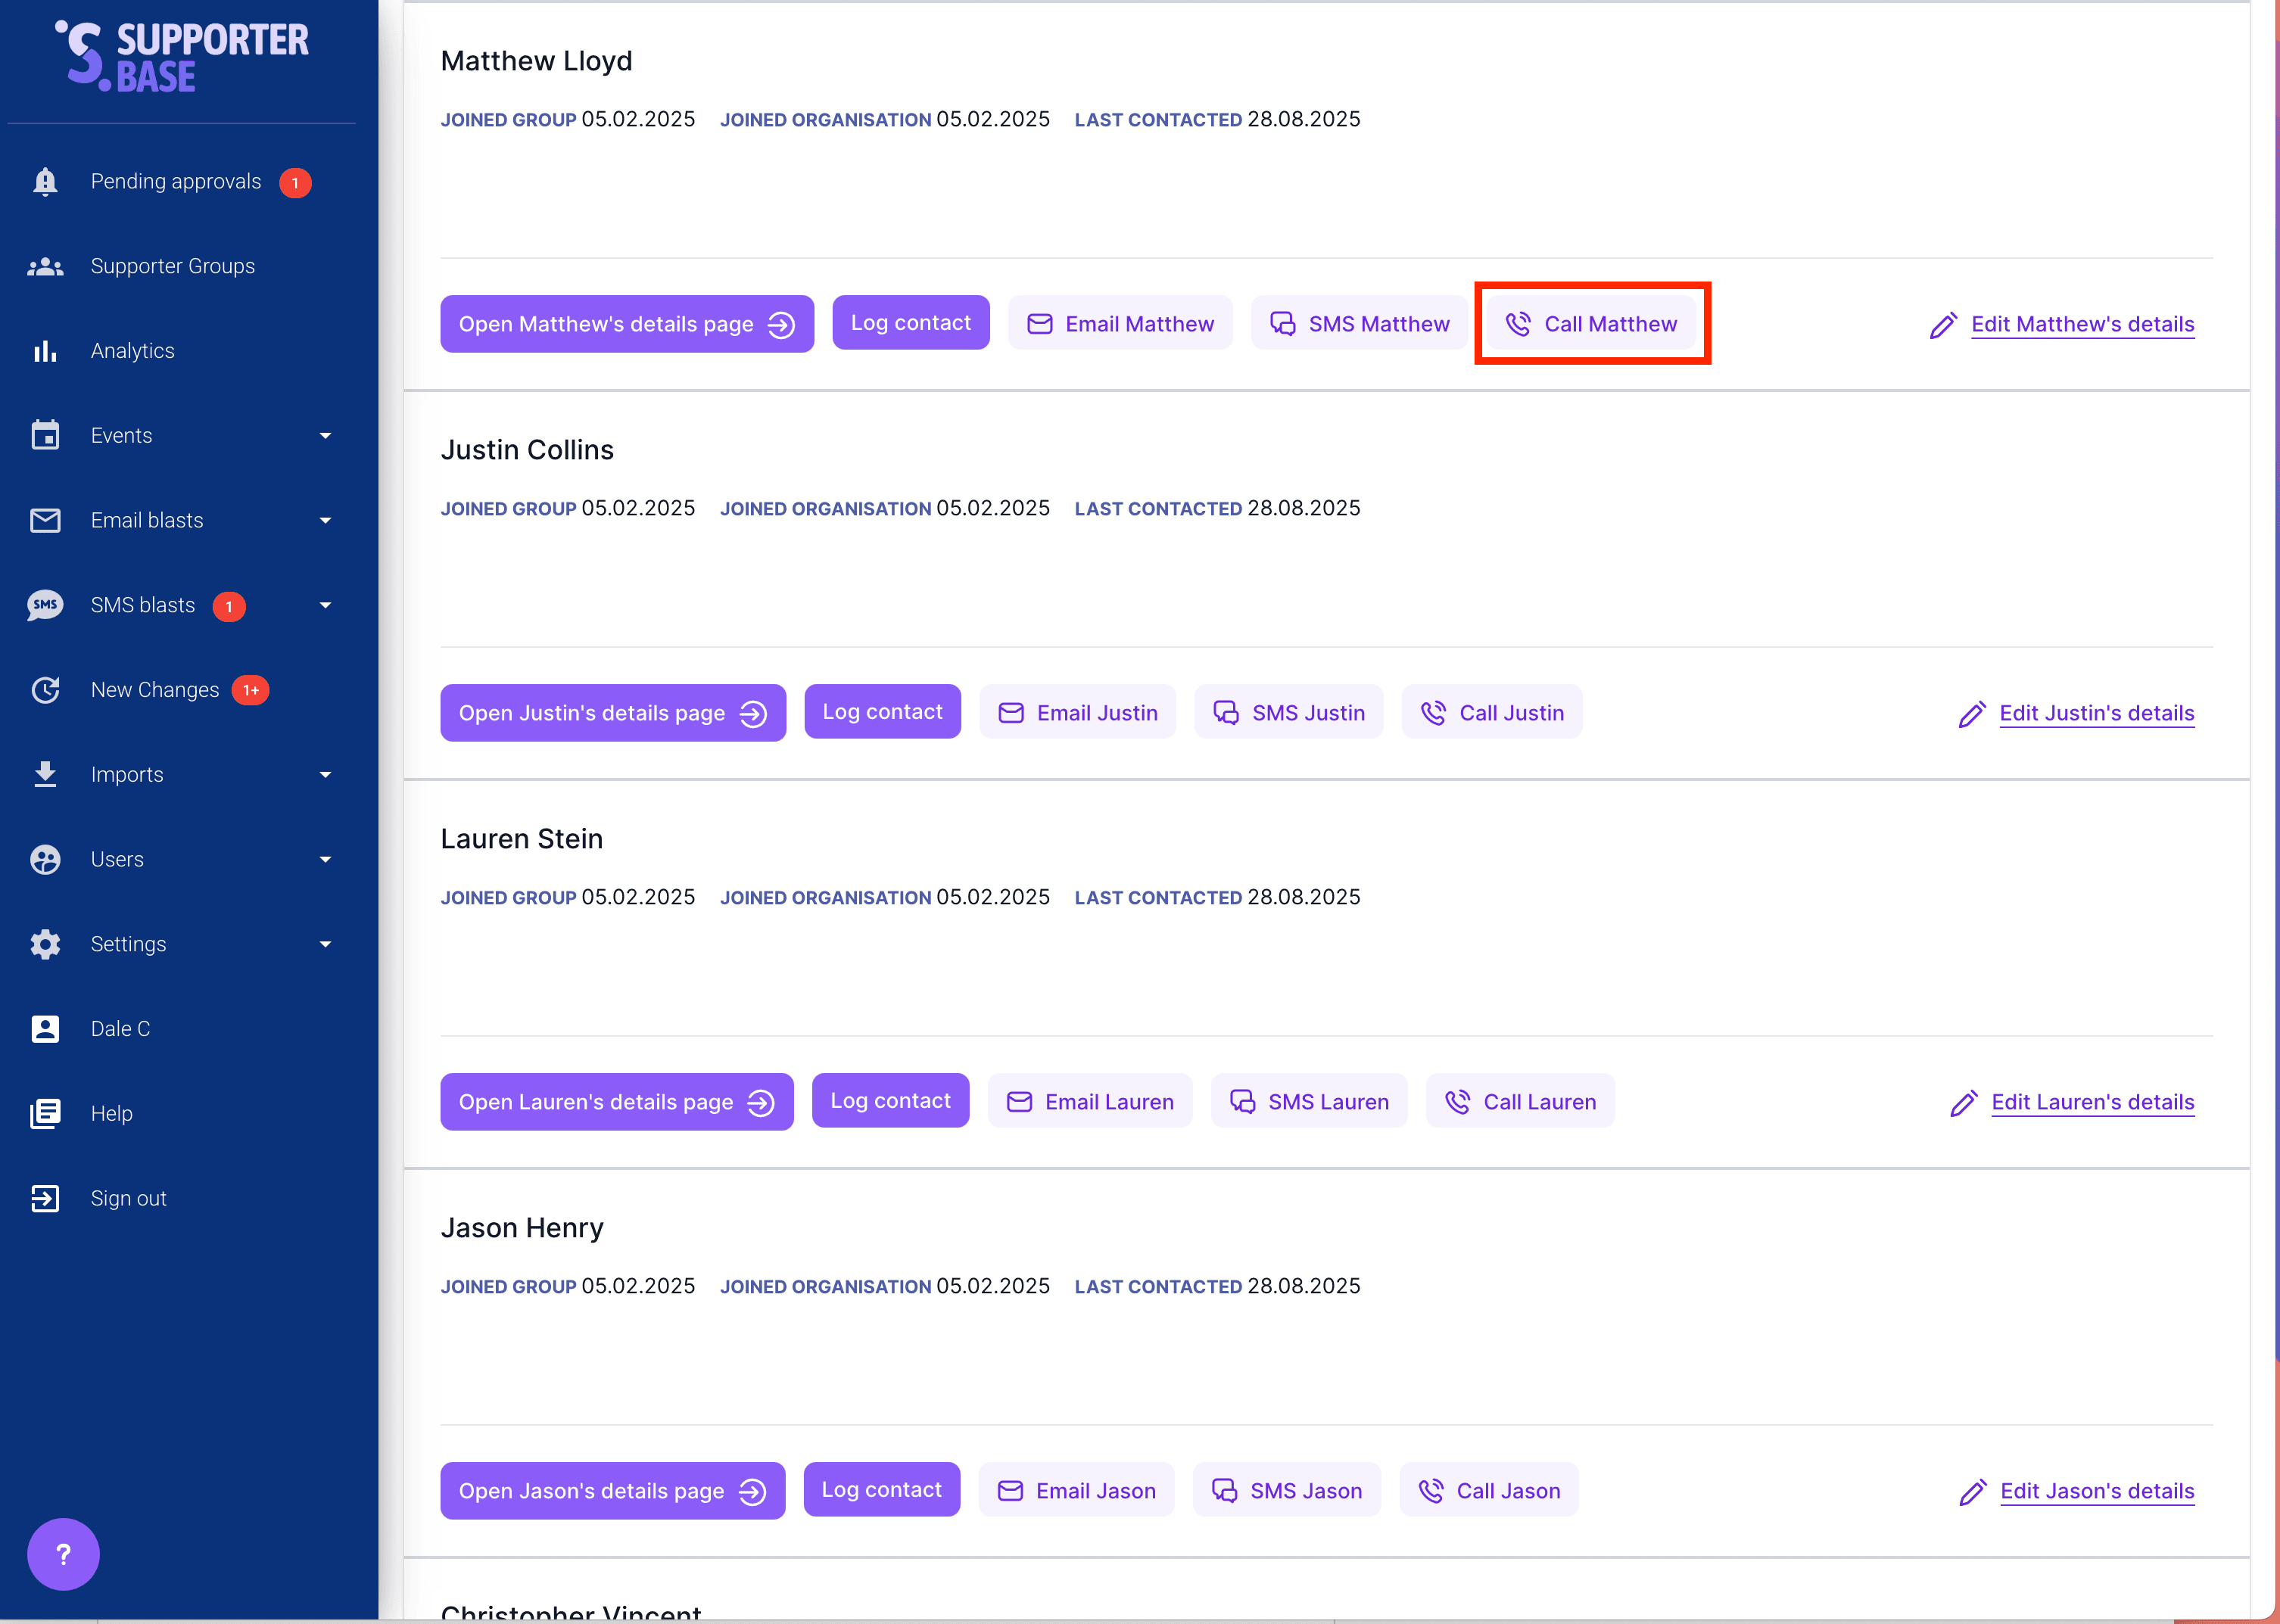Click Edit Jason's details link
The height and width of the screenshot is (1624, 2280).
(2096, 1491)
